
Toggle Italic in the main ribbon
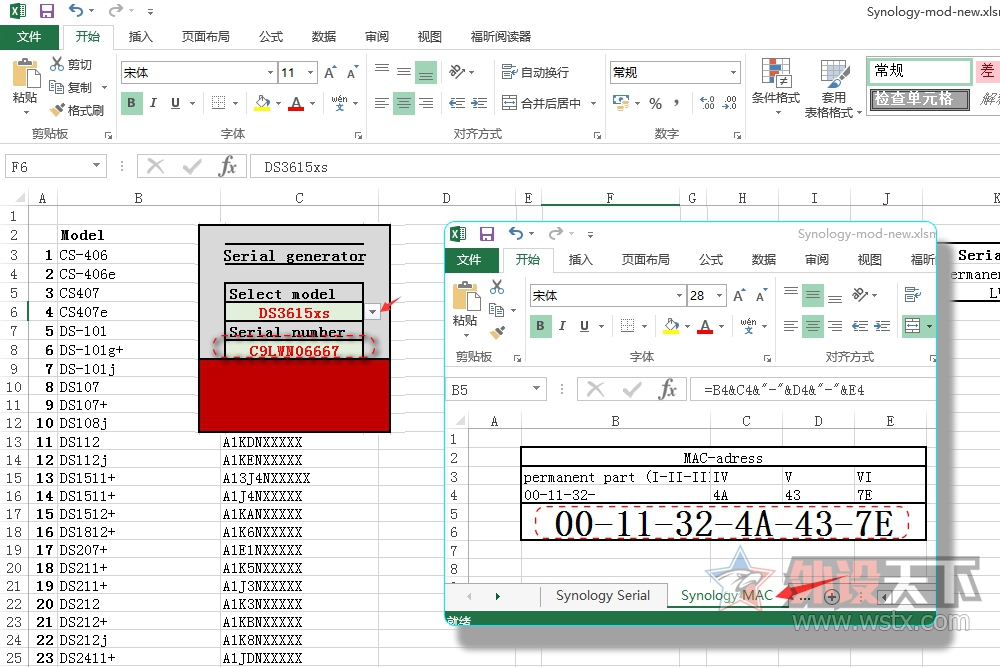153,103
